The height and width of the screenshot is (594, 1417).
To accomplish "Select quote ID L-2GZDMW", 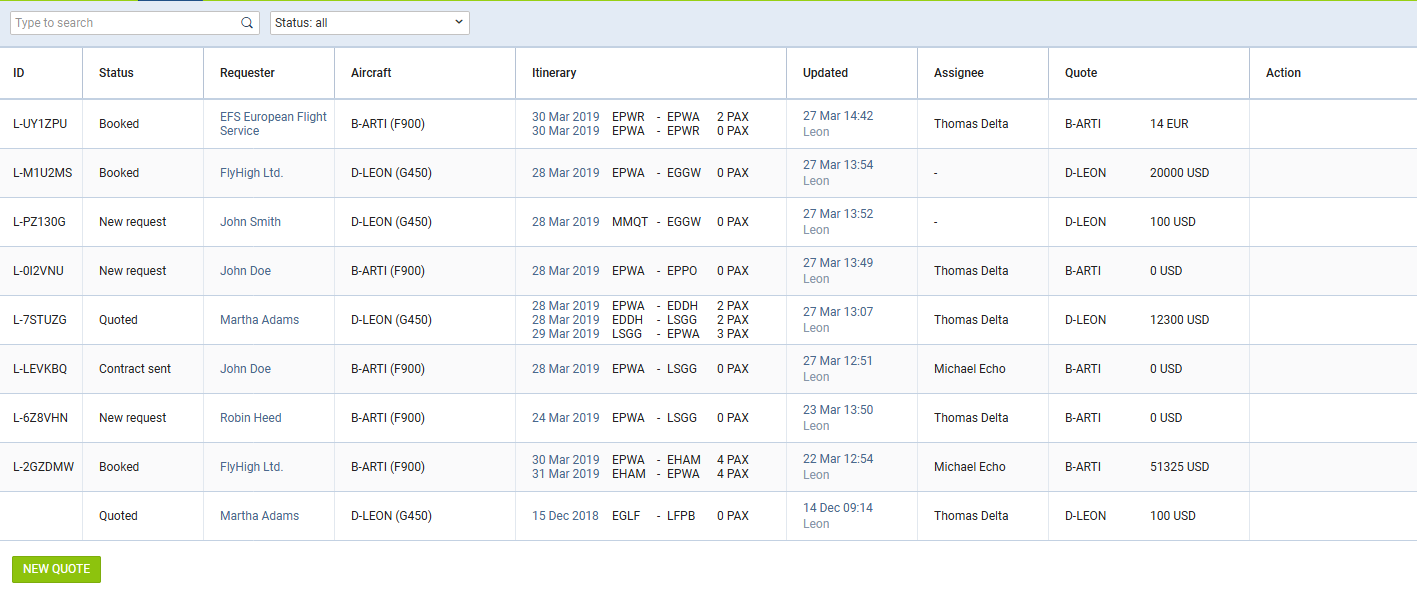I will tap(43, 467).
